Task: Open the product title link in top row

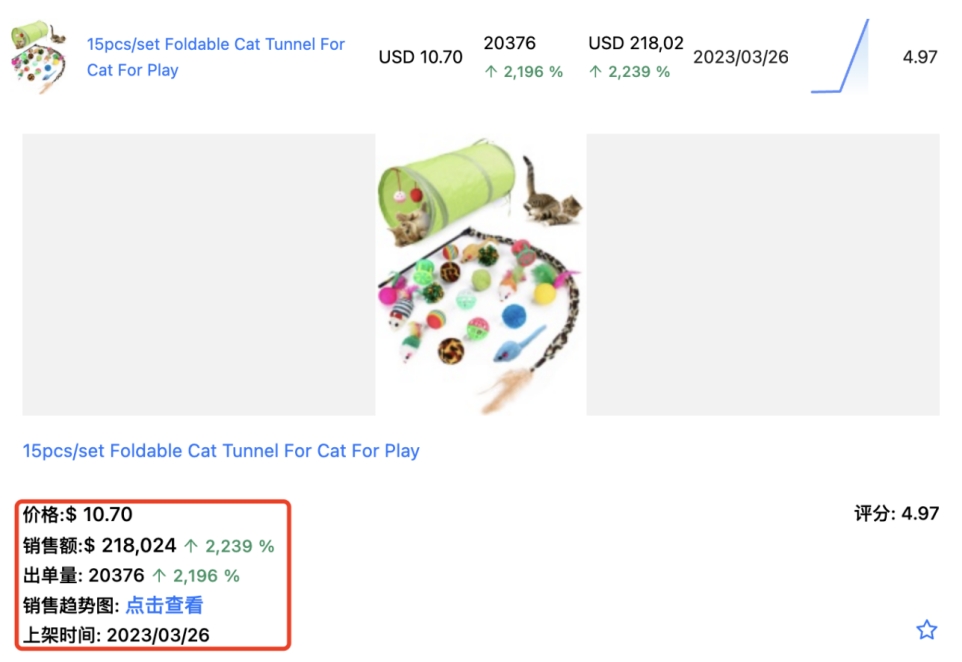Action: [x=216, y=57]
